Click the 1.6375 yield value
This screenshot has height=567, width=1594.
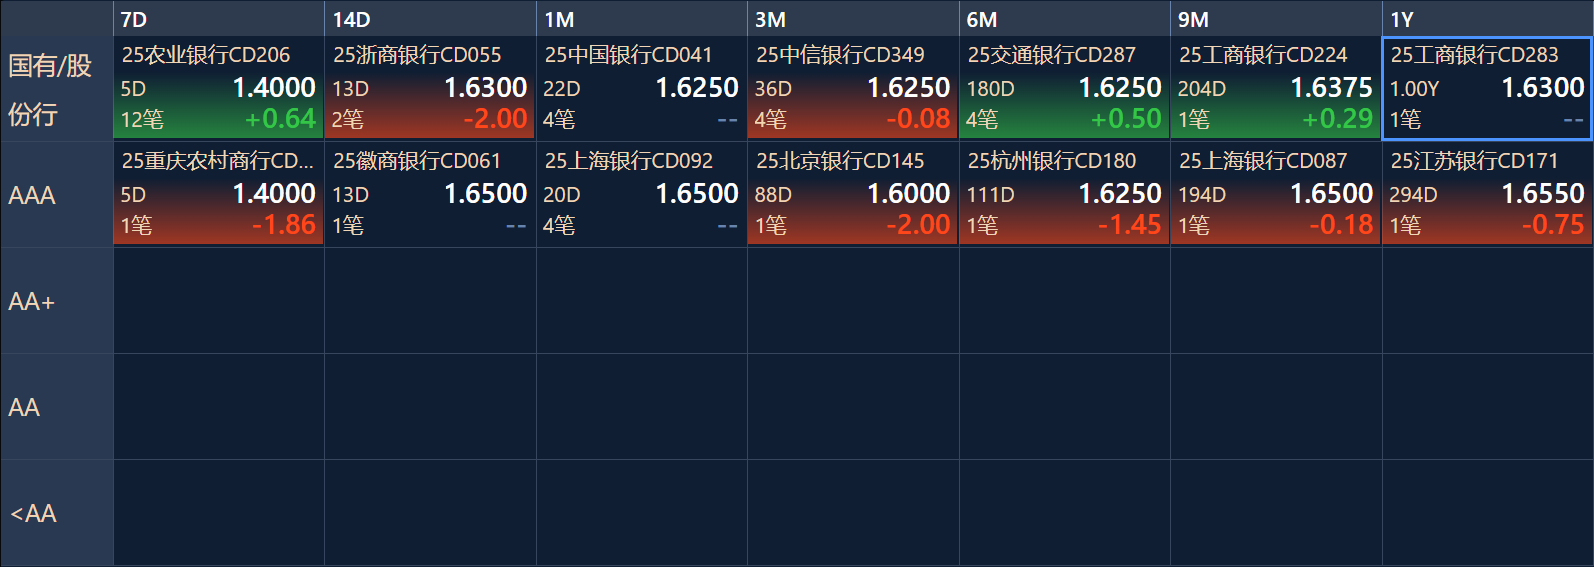pos(1332,88)
